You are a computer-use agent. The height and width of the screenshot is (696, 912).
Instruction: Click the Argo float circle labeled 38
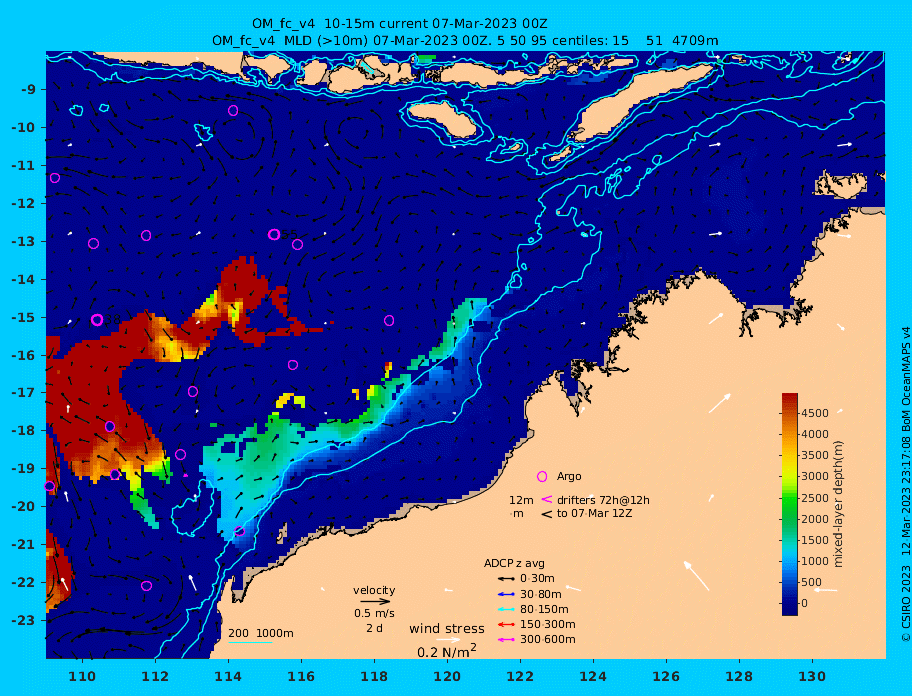(97, 320)
